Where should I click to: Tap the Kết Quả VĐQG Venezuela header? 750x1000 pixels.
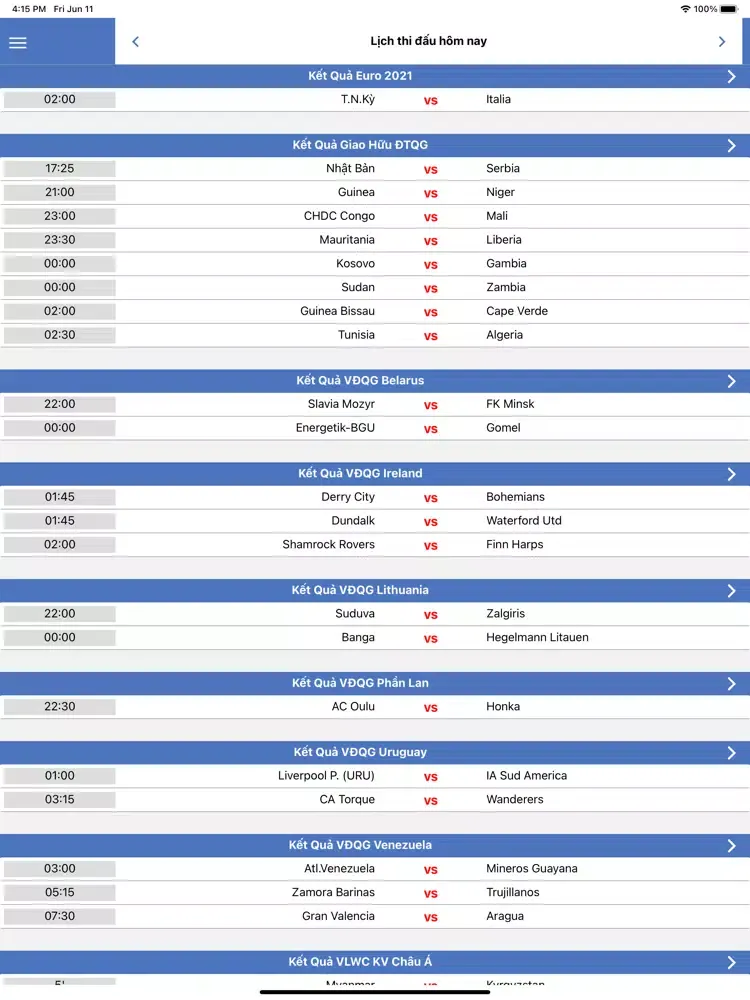(x=360, y=846)
